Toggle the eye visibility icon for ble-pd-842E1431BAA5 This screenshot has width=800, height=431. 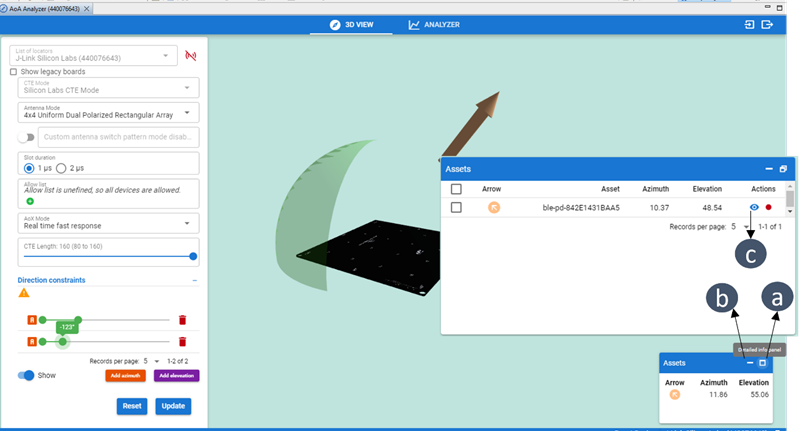(754, 207)
